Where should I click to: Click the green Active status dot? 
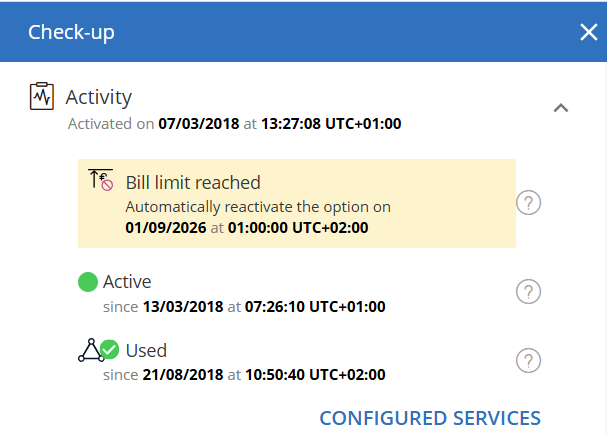[88, 282]
